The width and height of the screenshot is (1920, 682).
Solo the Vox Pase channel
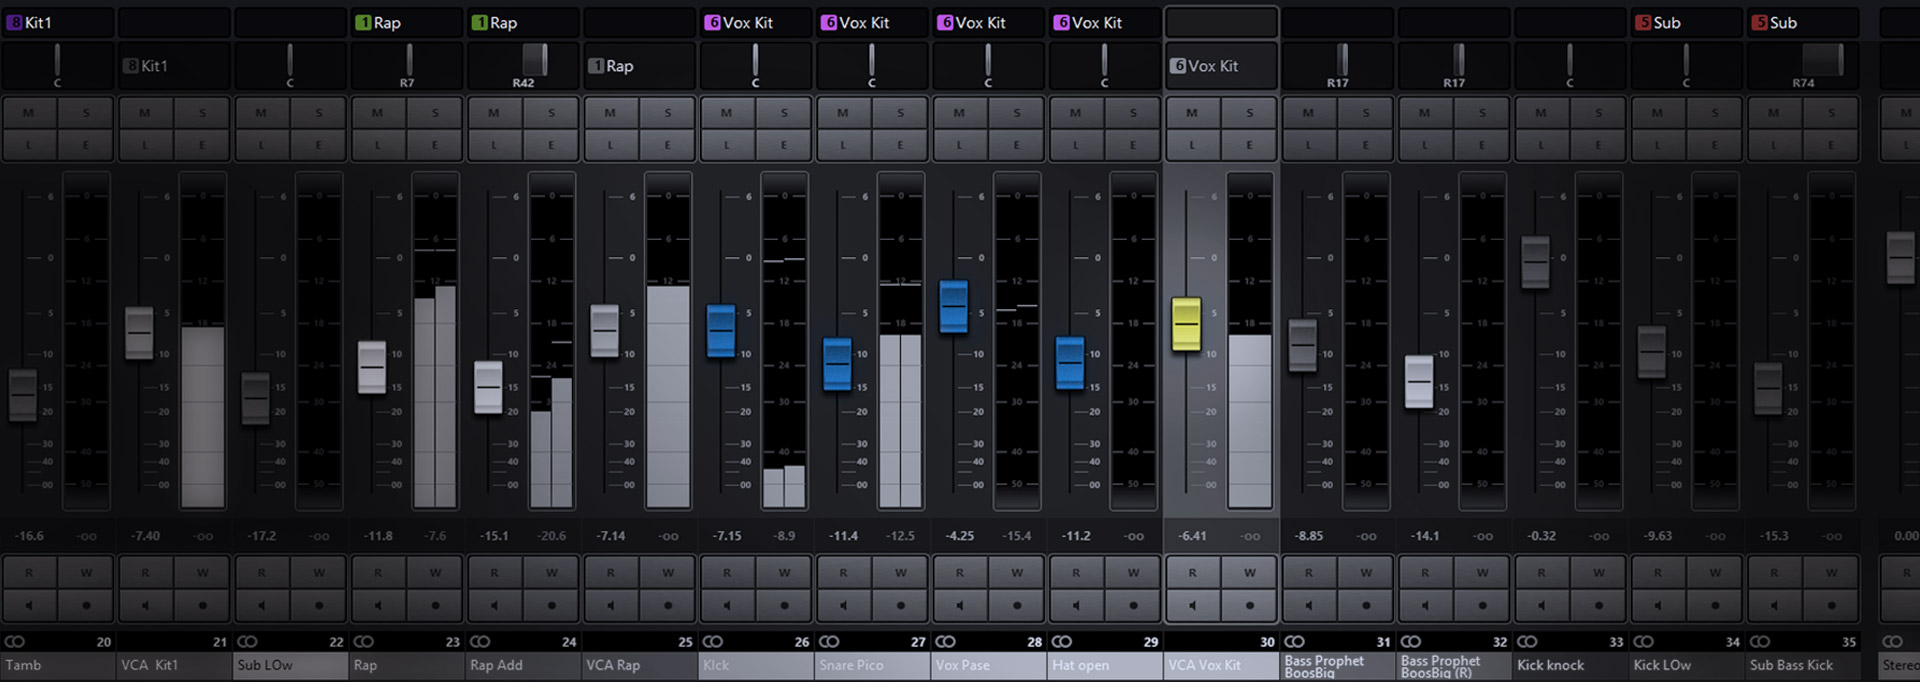coord(1016,113)
